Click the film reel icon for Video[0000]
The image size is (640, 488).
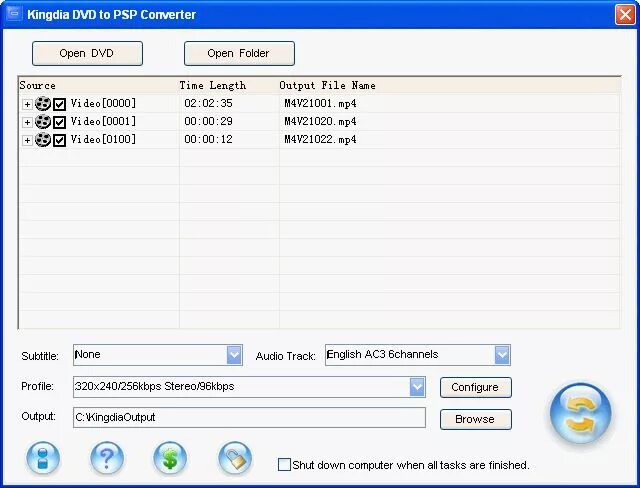[43, 104]
